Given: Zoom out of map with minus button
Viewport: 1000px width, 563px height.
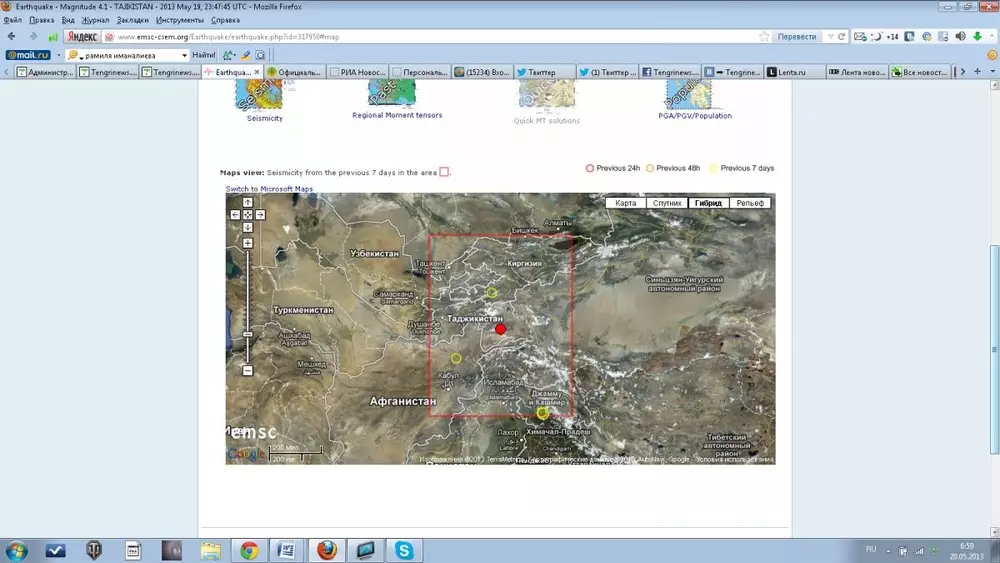Looking at the screenshot, I should click(248, 370).
